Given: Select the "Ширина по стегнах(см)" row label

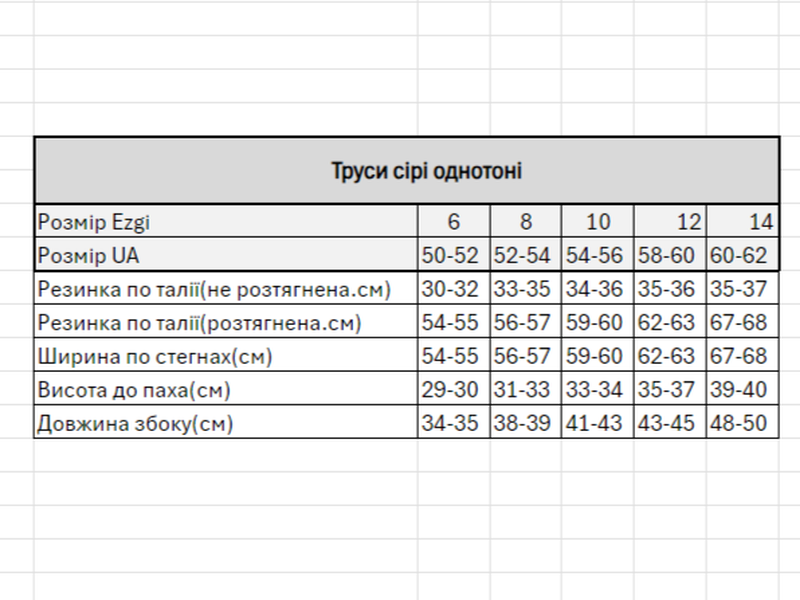Looking at the screenshot, I should [225, 356].
